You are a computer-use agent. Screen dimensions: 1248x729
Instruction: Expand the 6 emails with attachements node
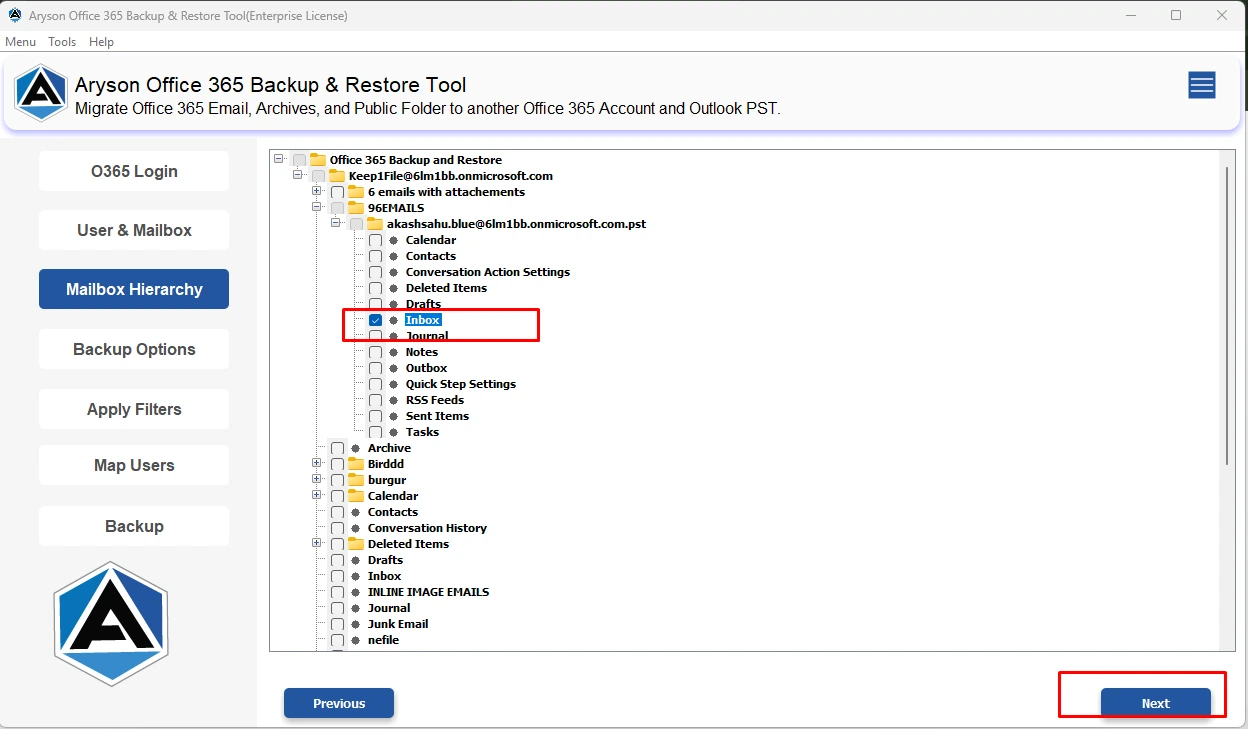tap(317, 191)
